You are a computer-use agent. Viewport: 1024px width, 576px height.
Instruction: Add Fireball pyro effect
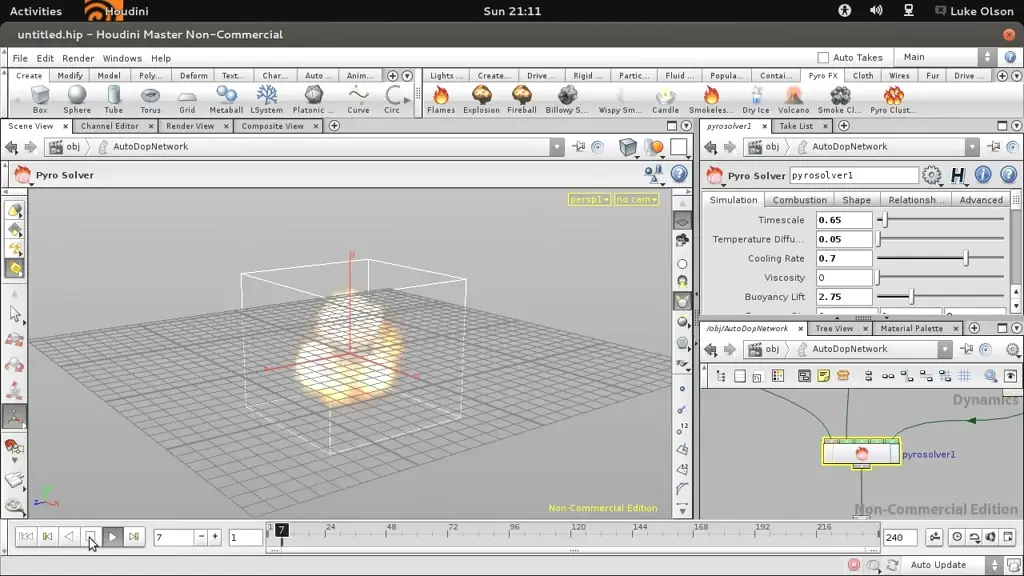[522, 99]
